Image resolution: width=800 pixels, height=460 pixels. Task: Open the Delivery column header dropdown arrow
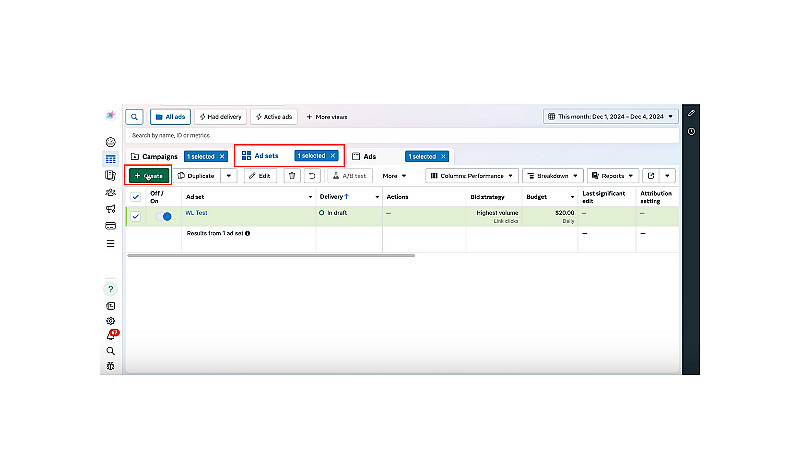point(378,197)
